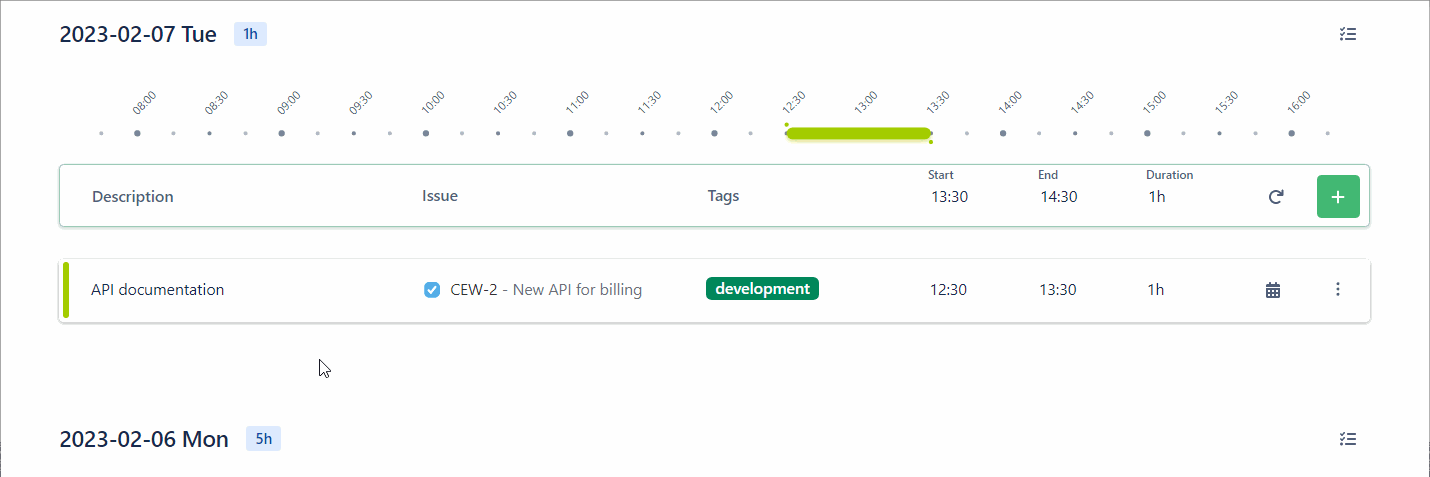Click the reset circular arrow icon
This screenshot has width=1430, height=477.
pyautogui.click(x=1275, y=197)
